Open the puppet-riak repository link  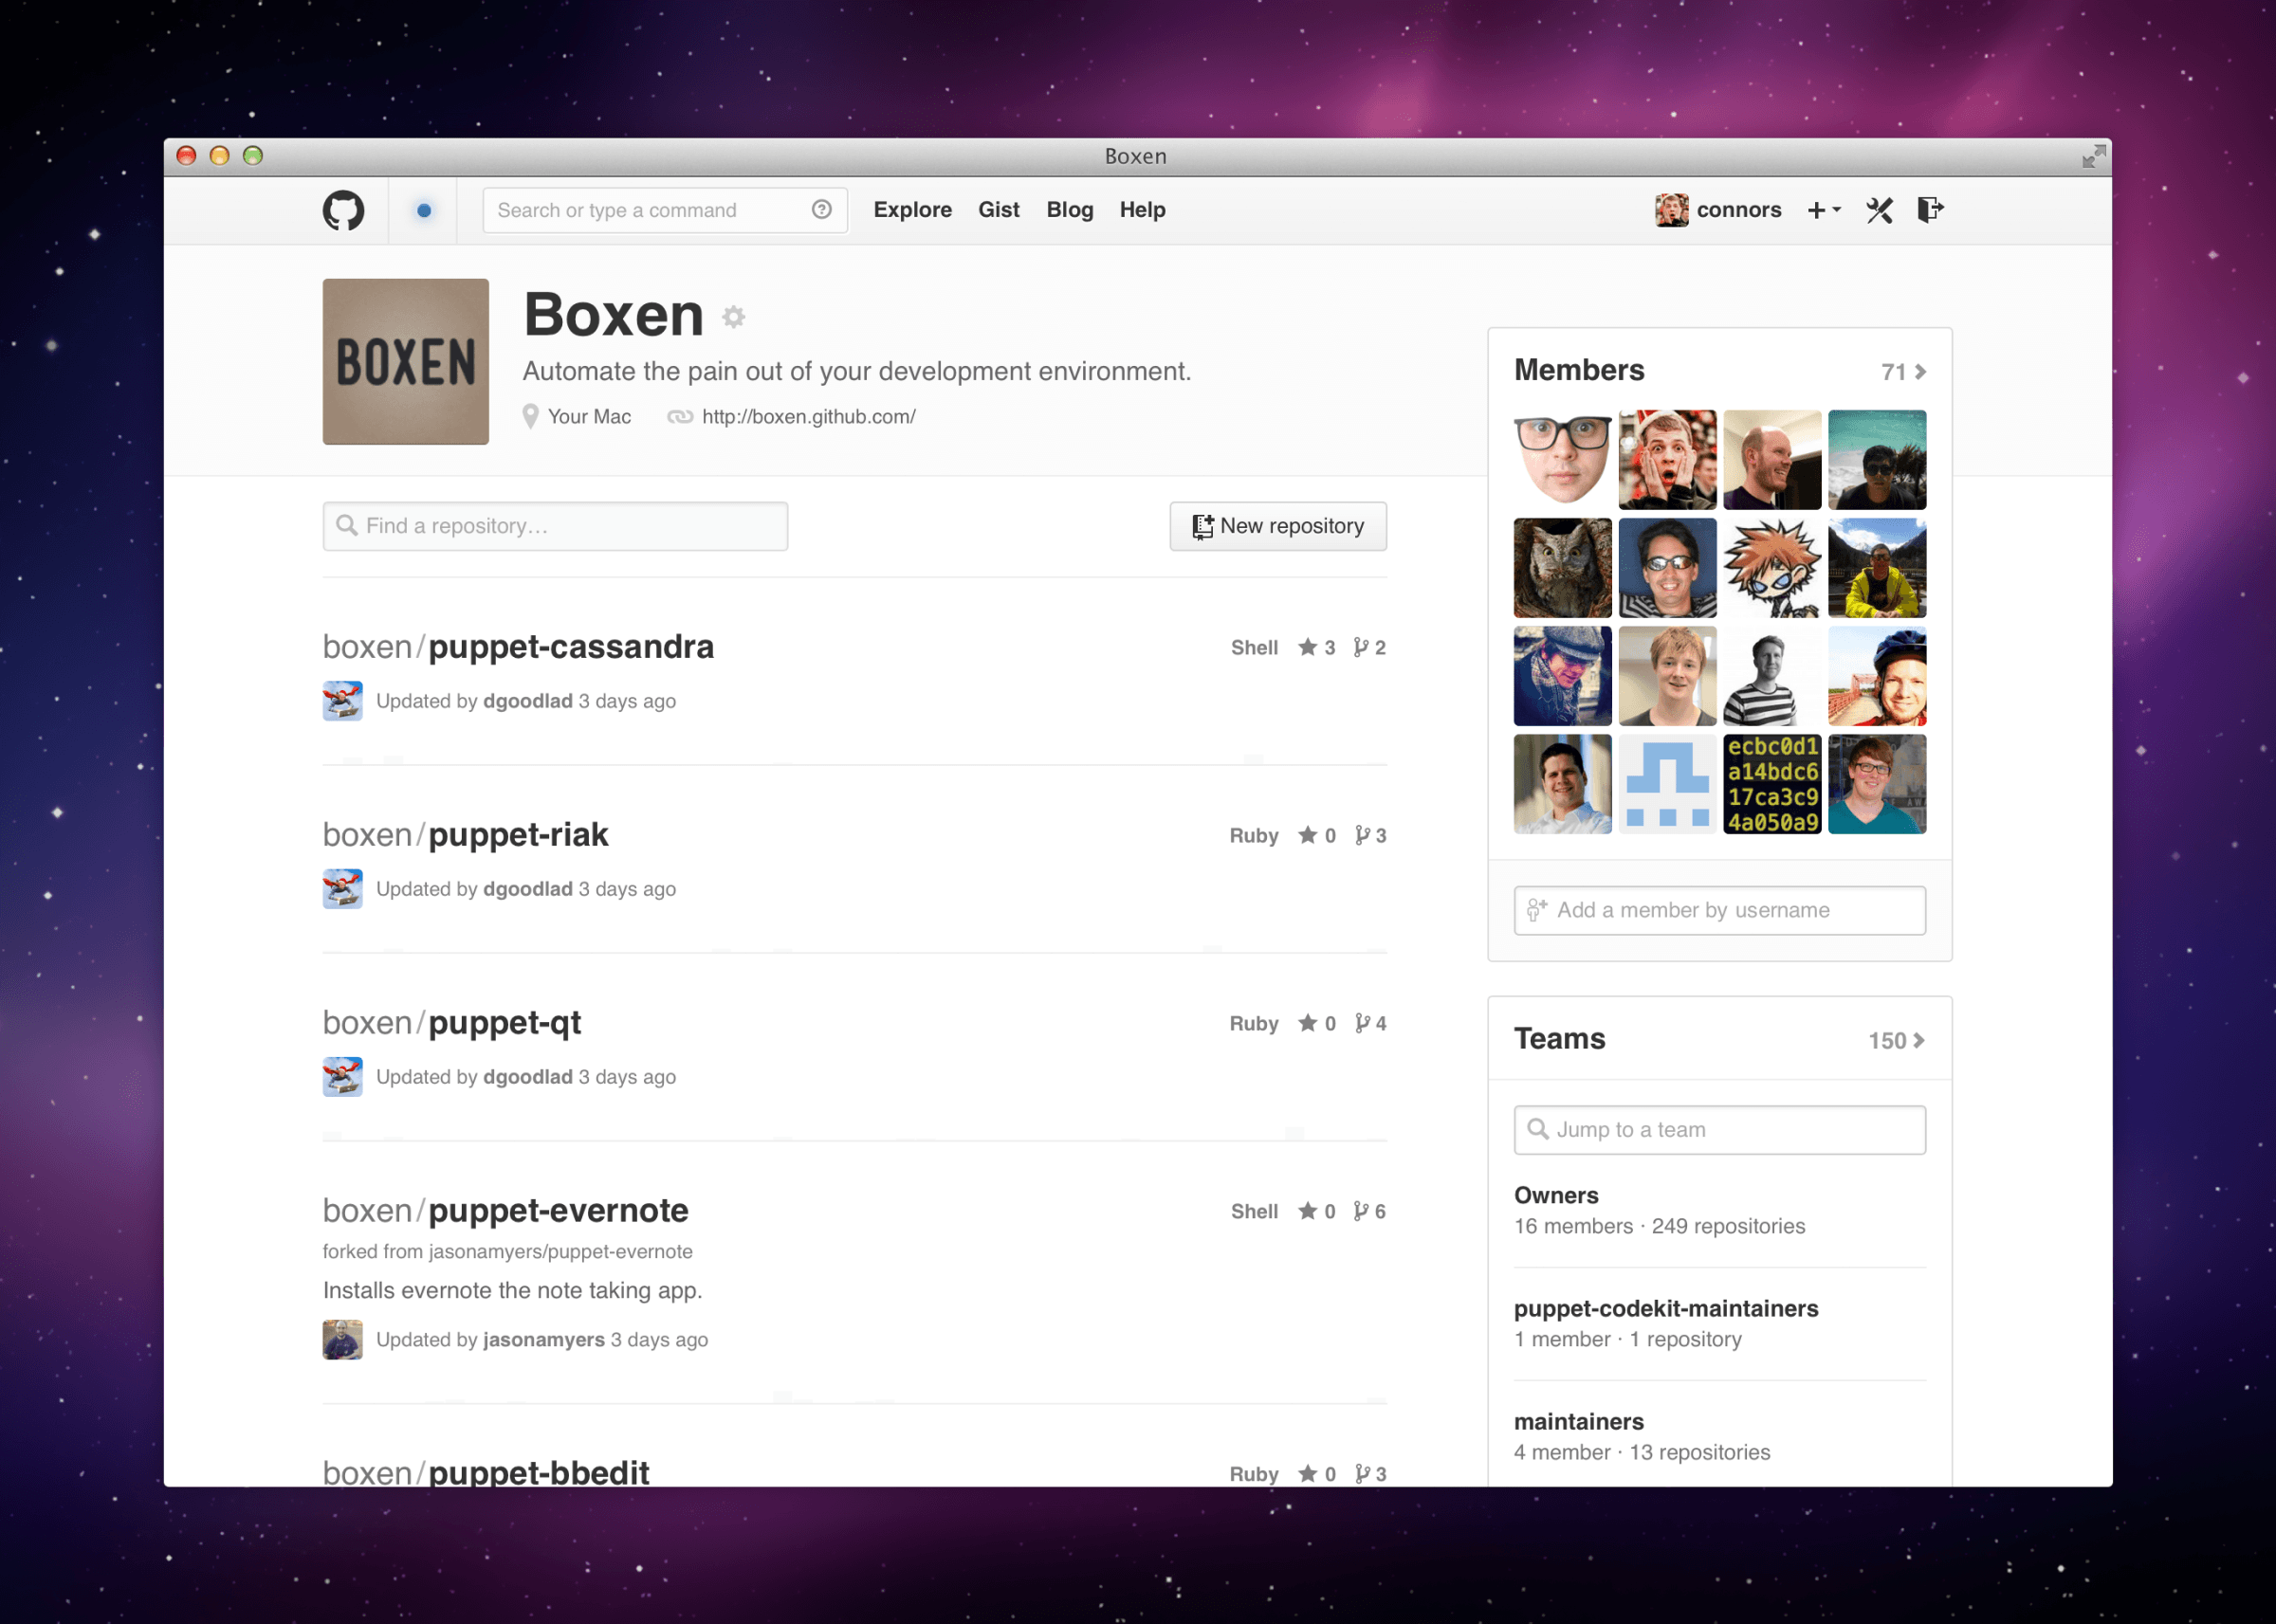pos(517,835)
